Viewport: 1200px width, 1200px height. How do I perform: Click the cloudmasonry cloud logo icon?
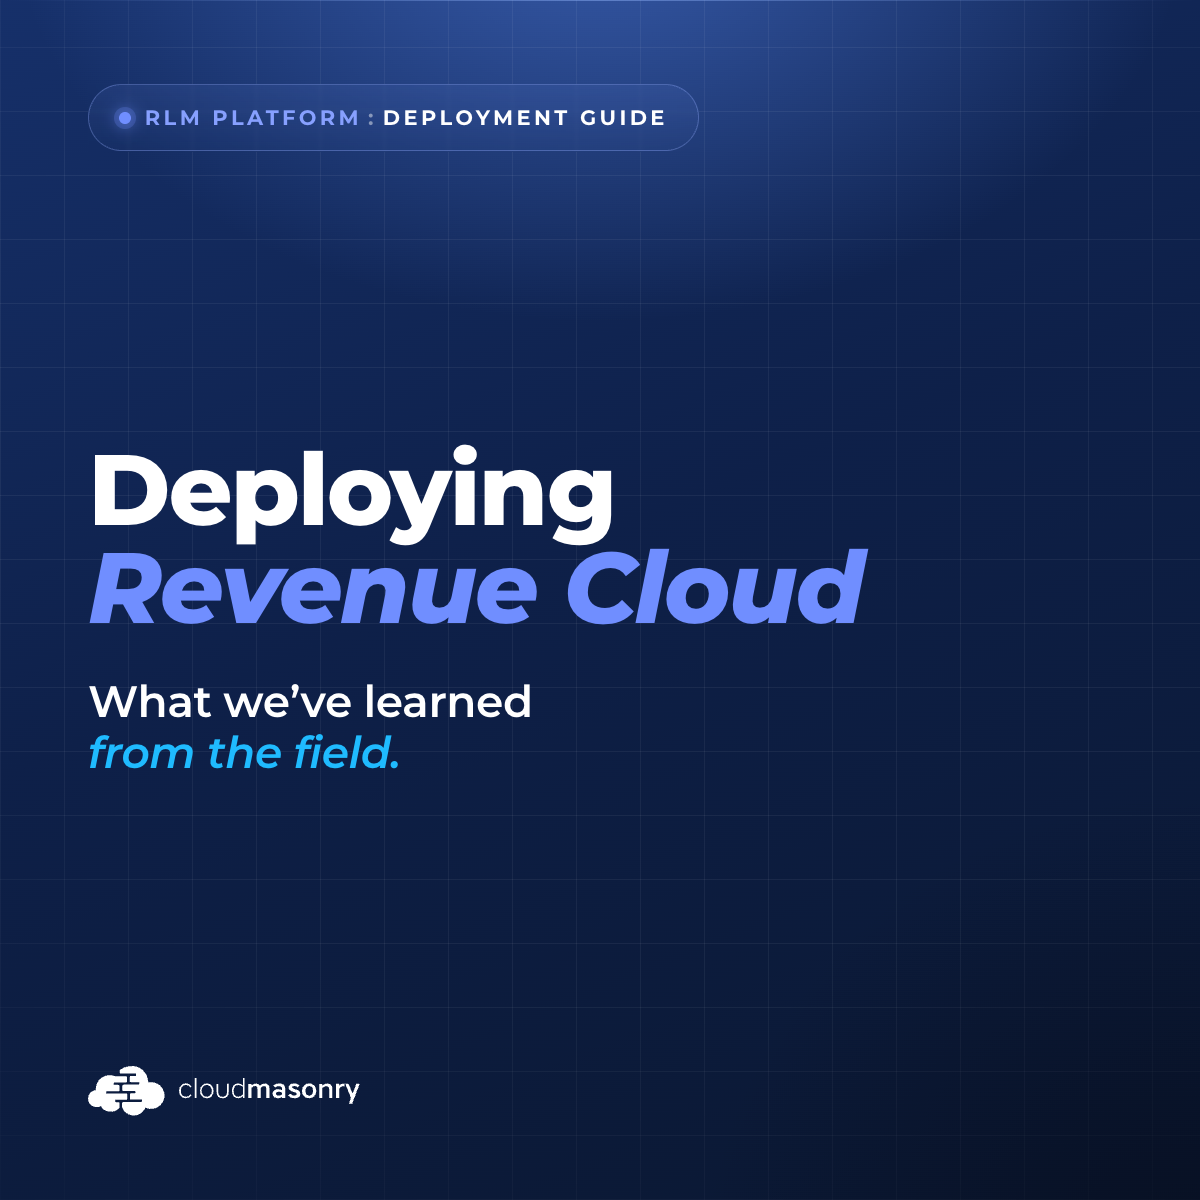tap(126, 1090)
